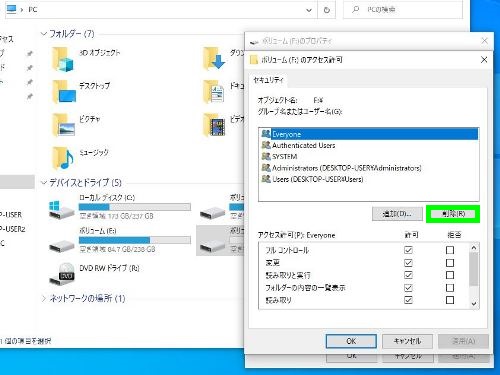Open the Videos folder icon
Viewport: 500px width, 375px height.
(x=214, y=125)
